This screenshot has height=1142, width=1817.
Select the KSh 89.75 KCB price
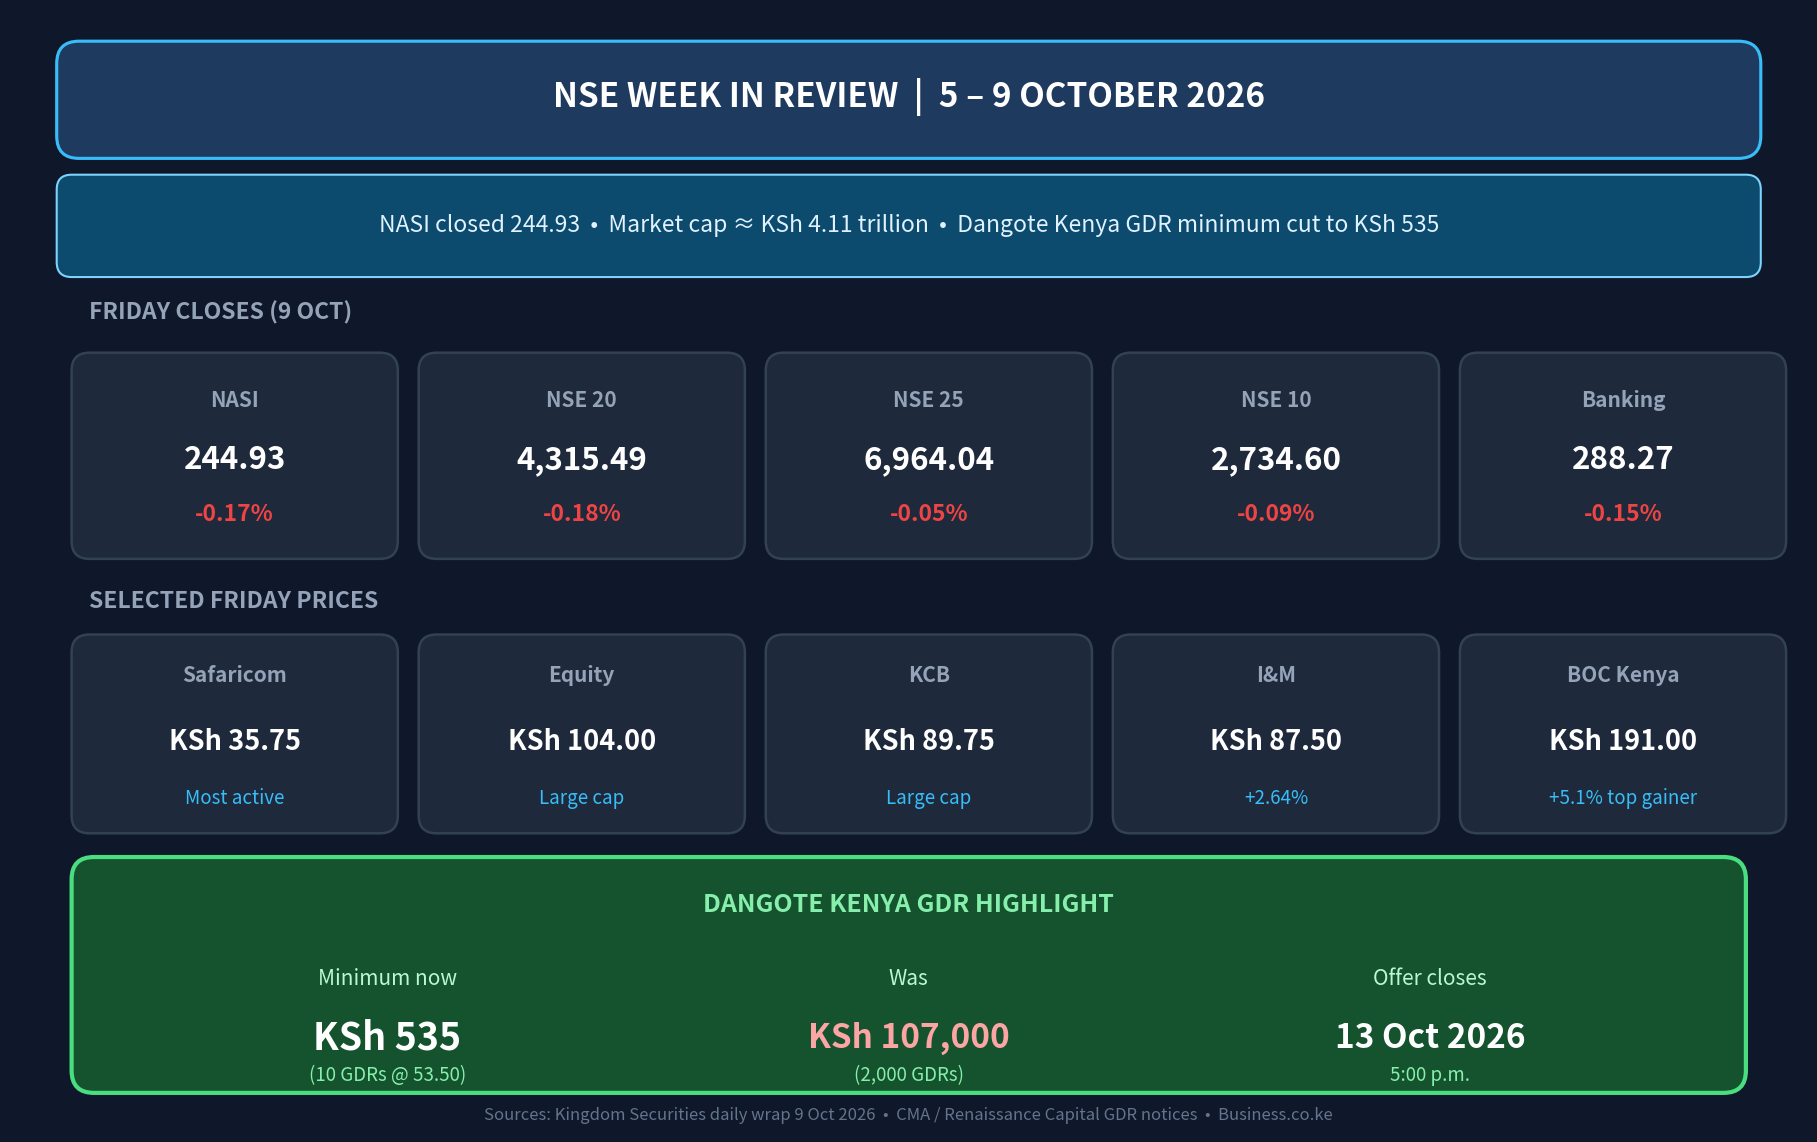click(928, 740)
